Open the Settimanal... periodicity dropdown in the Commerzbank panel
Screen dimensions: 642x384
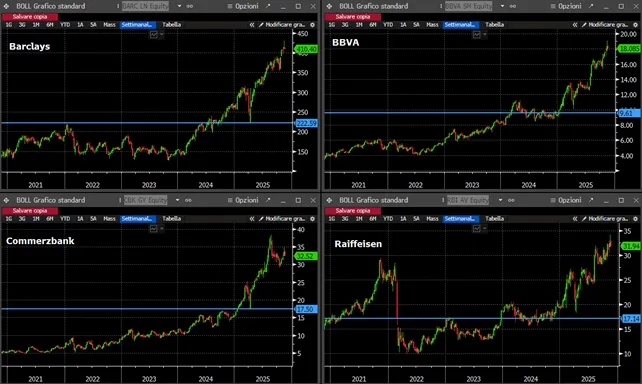click(138, 219)
